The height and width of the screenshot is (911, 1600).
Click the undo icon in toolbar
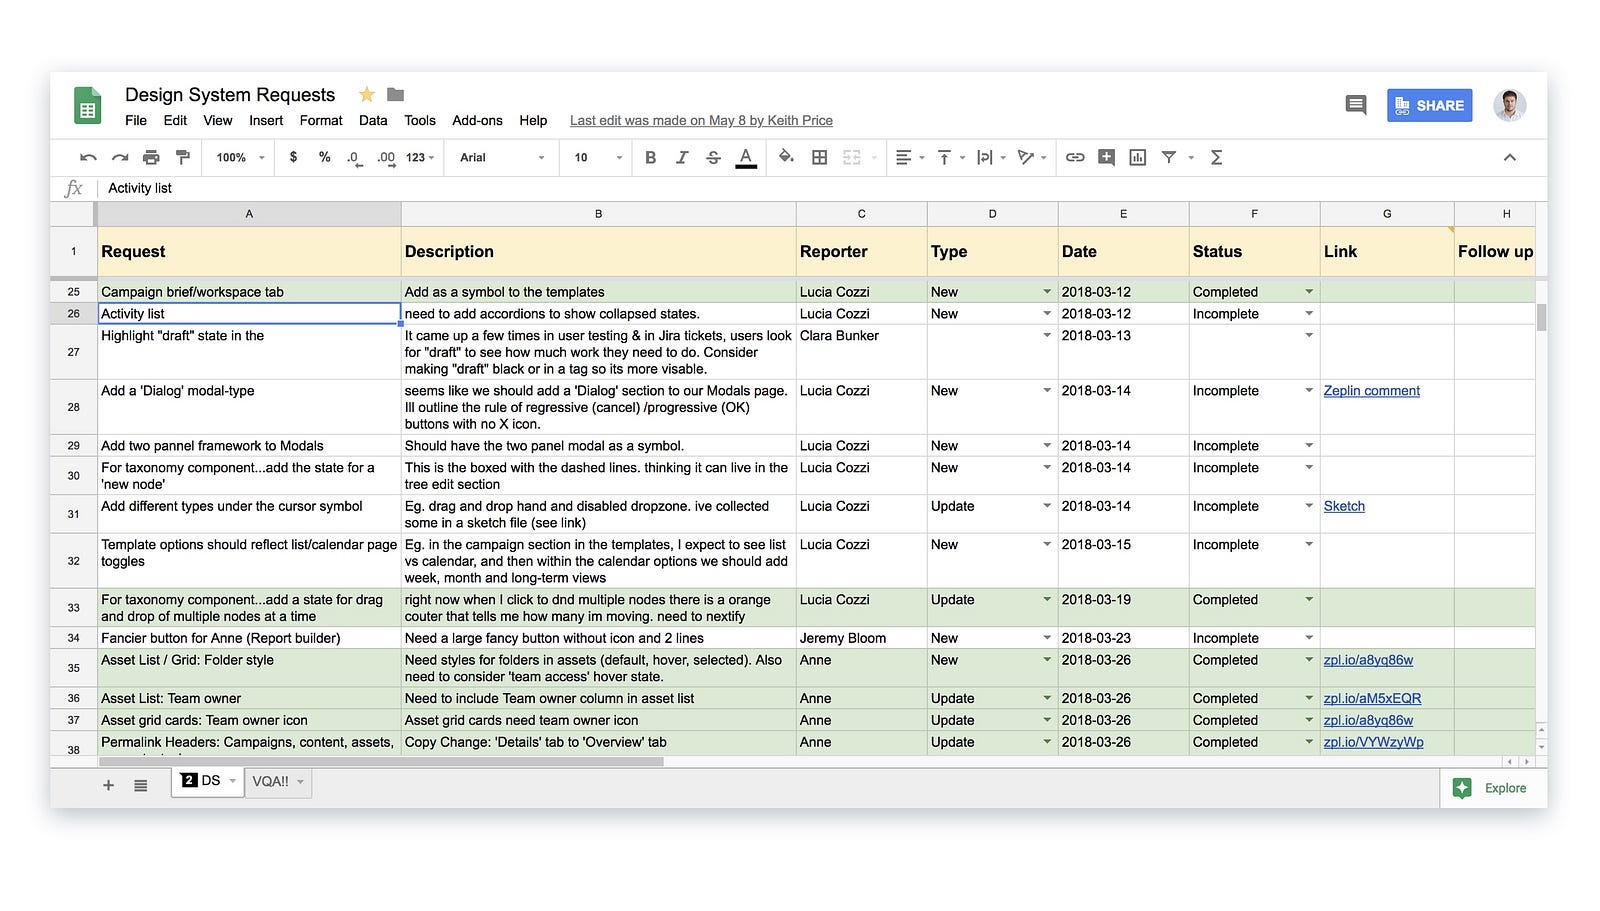[88, 157]
